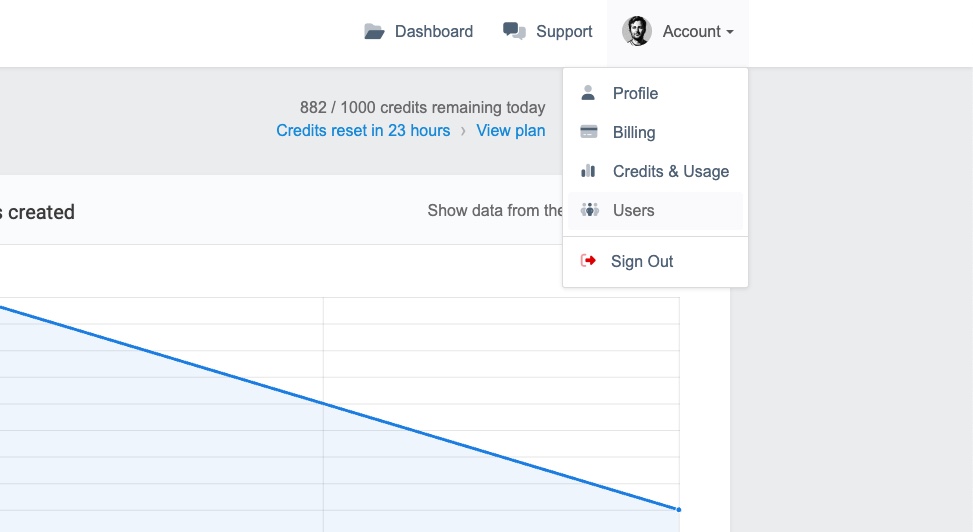Collapse the Account dropdown caret
The width and height of the screenshot is (973, 532).
coord(730,32)
